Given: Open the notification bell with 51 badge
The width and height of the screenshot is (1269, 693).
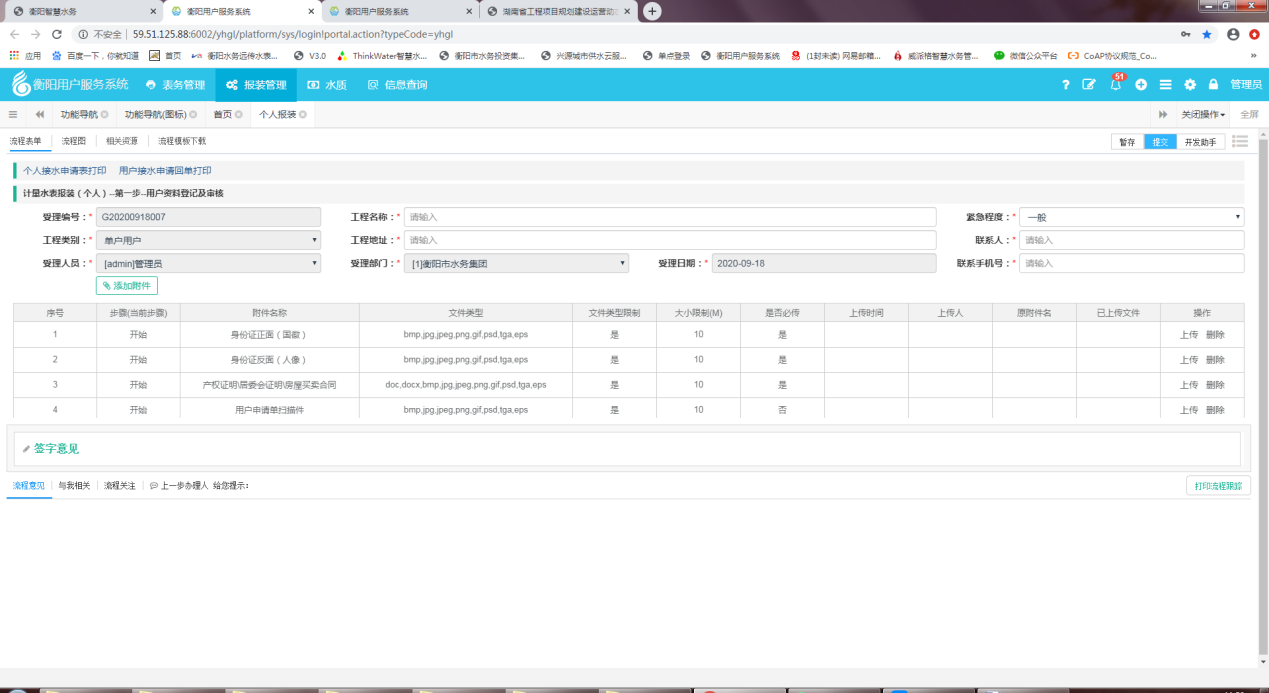Looking at the screenshot, I should tap(1116, 85).
